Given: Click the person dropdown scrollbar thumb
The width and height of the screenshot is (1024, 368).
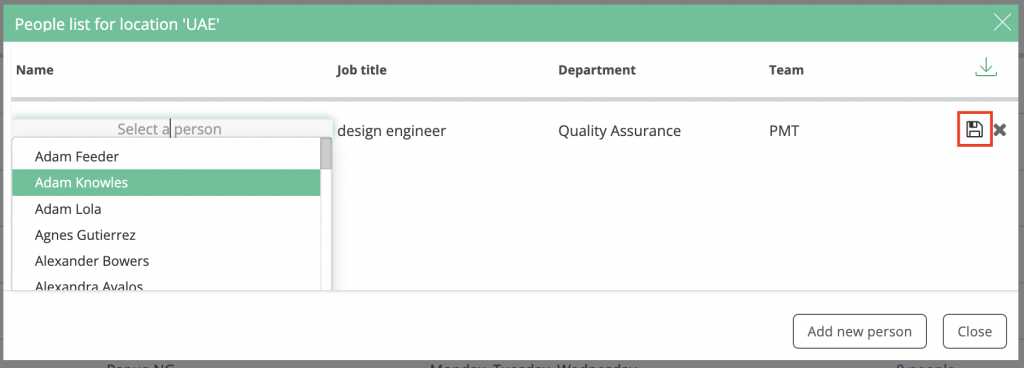Looking at the screenshot, I should [326, 153].
